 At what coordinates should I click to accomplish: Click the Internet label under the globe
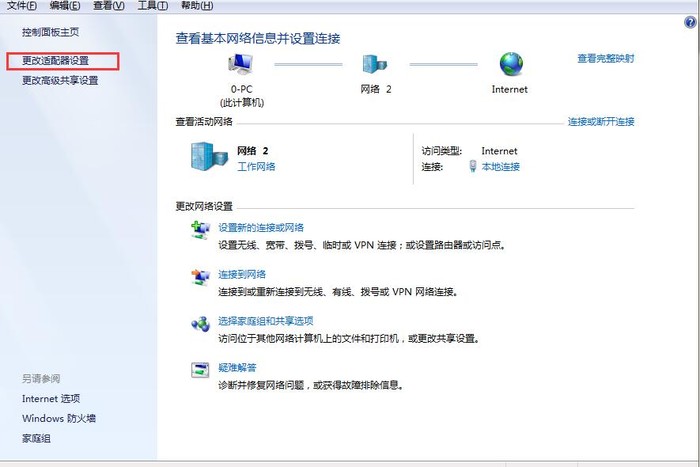(509, 89)
